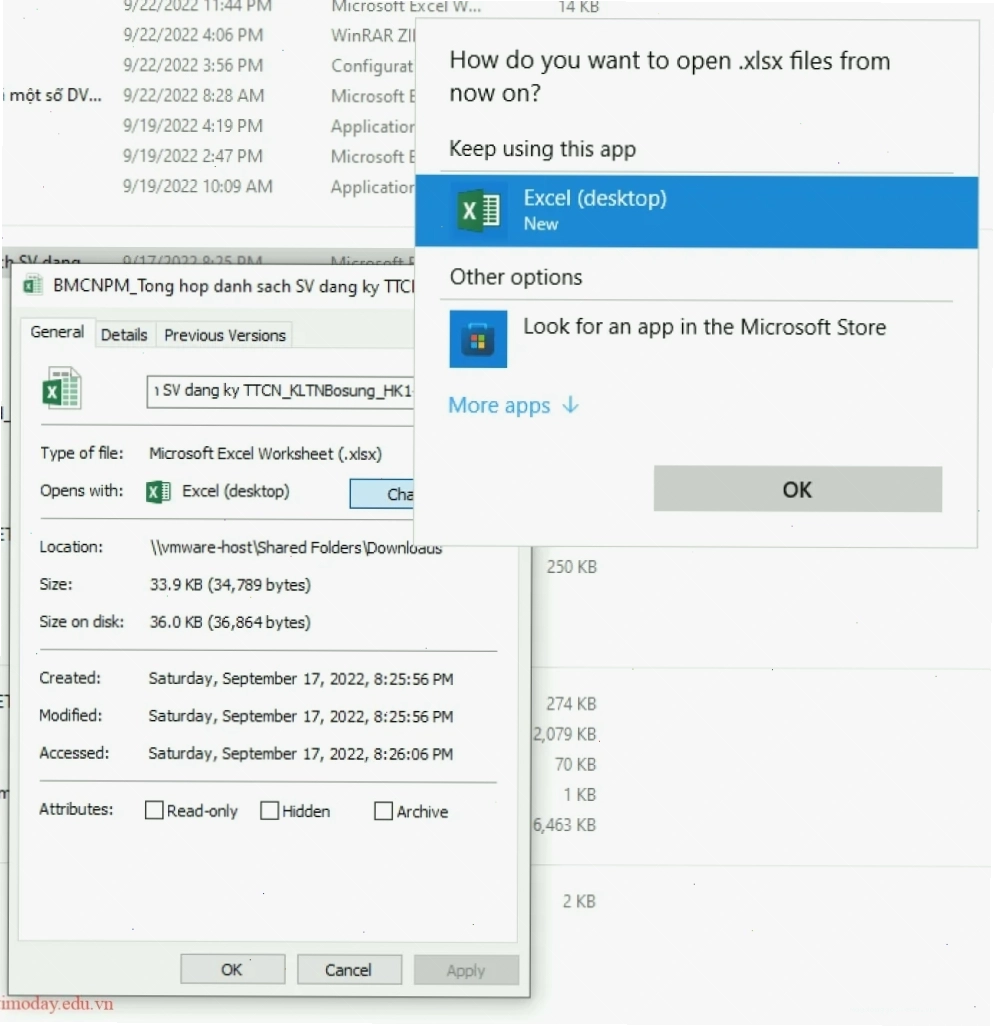The height and width of the screenshot is (1026, 994).
Task: Click the Accessed date value 8:26:06 PM
Action: (x=300, y=754)
